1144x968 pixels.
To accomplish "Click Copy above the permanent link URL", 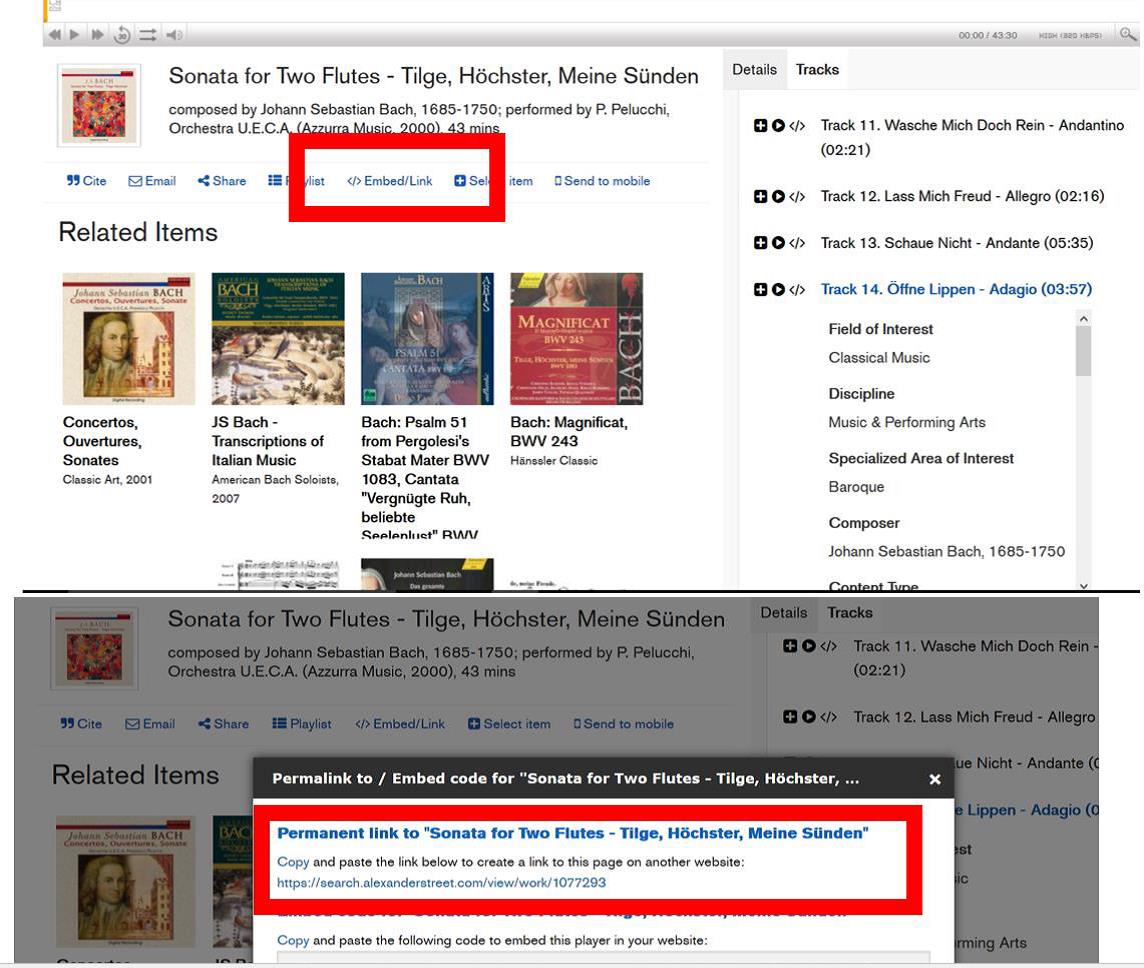I will pos(293,861).
